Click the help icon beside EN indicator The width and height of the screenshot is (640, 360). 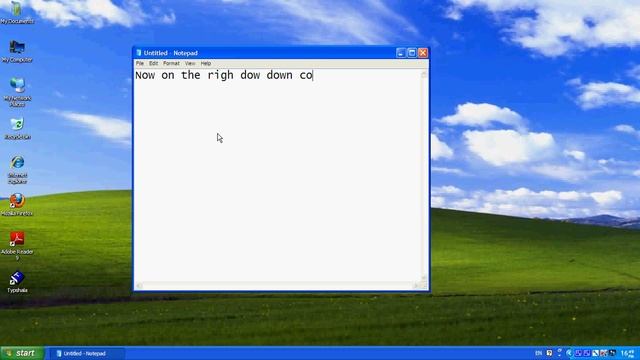[x=549, y=353]
